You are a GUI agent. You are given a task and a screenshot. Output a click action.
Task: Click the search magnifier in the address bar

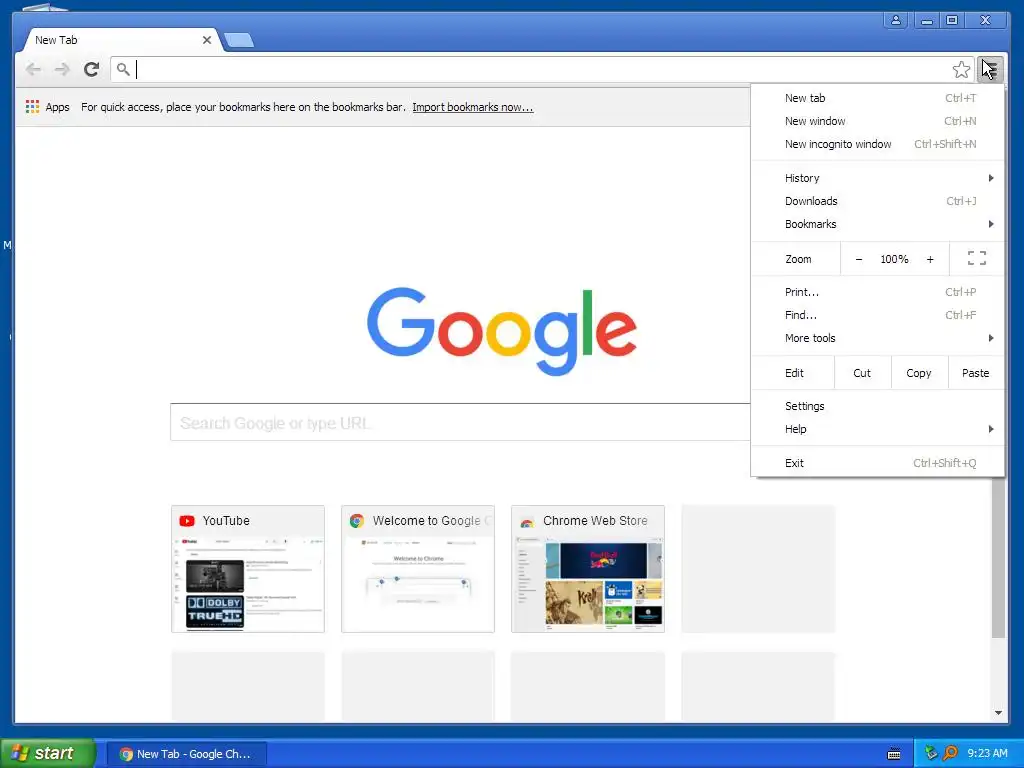coord(123,69)
